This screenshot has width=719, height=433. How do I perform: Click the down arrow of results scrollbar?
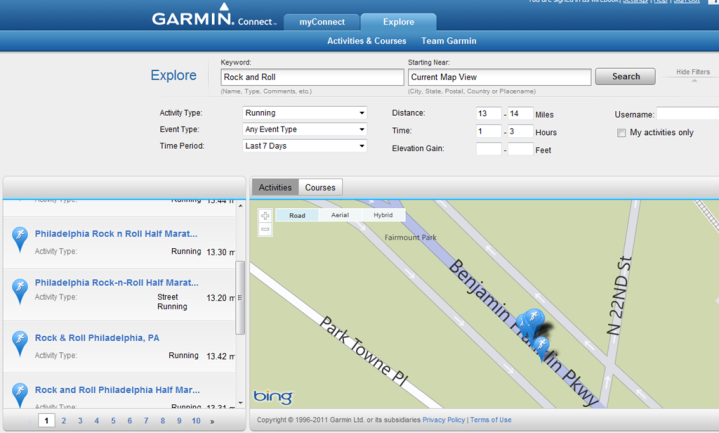click(x=240, y=403)
